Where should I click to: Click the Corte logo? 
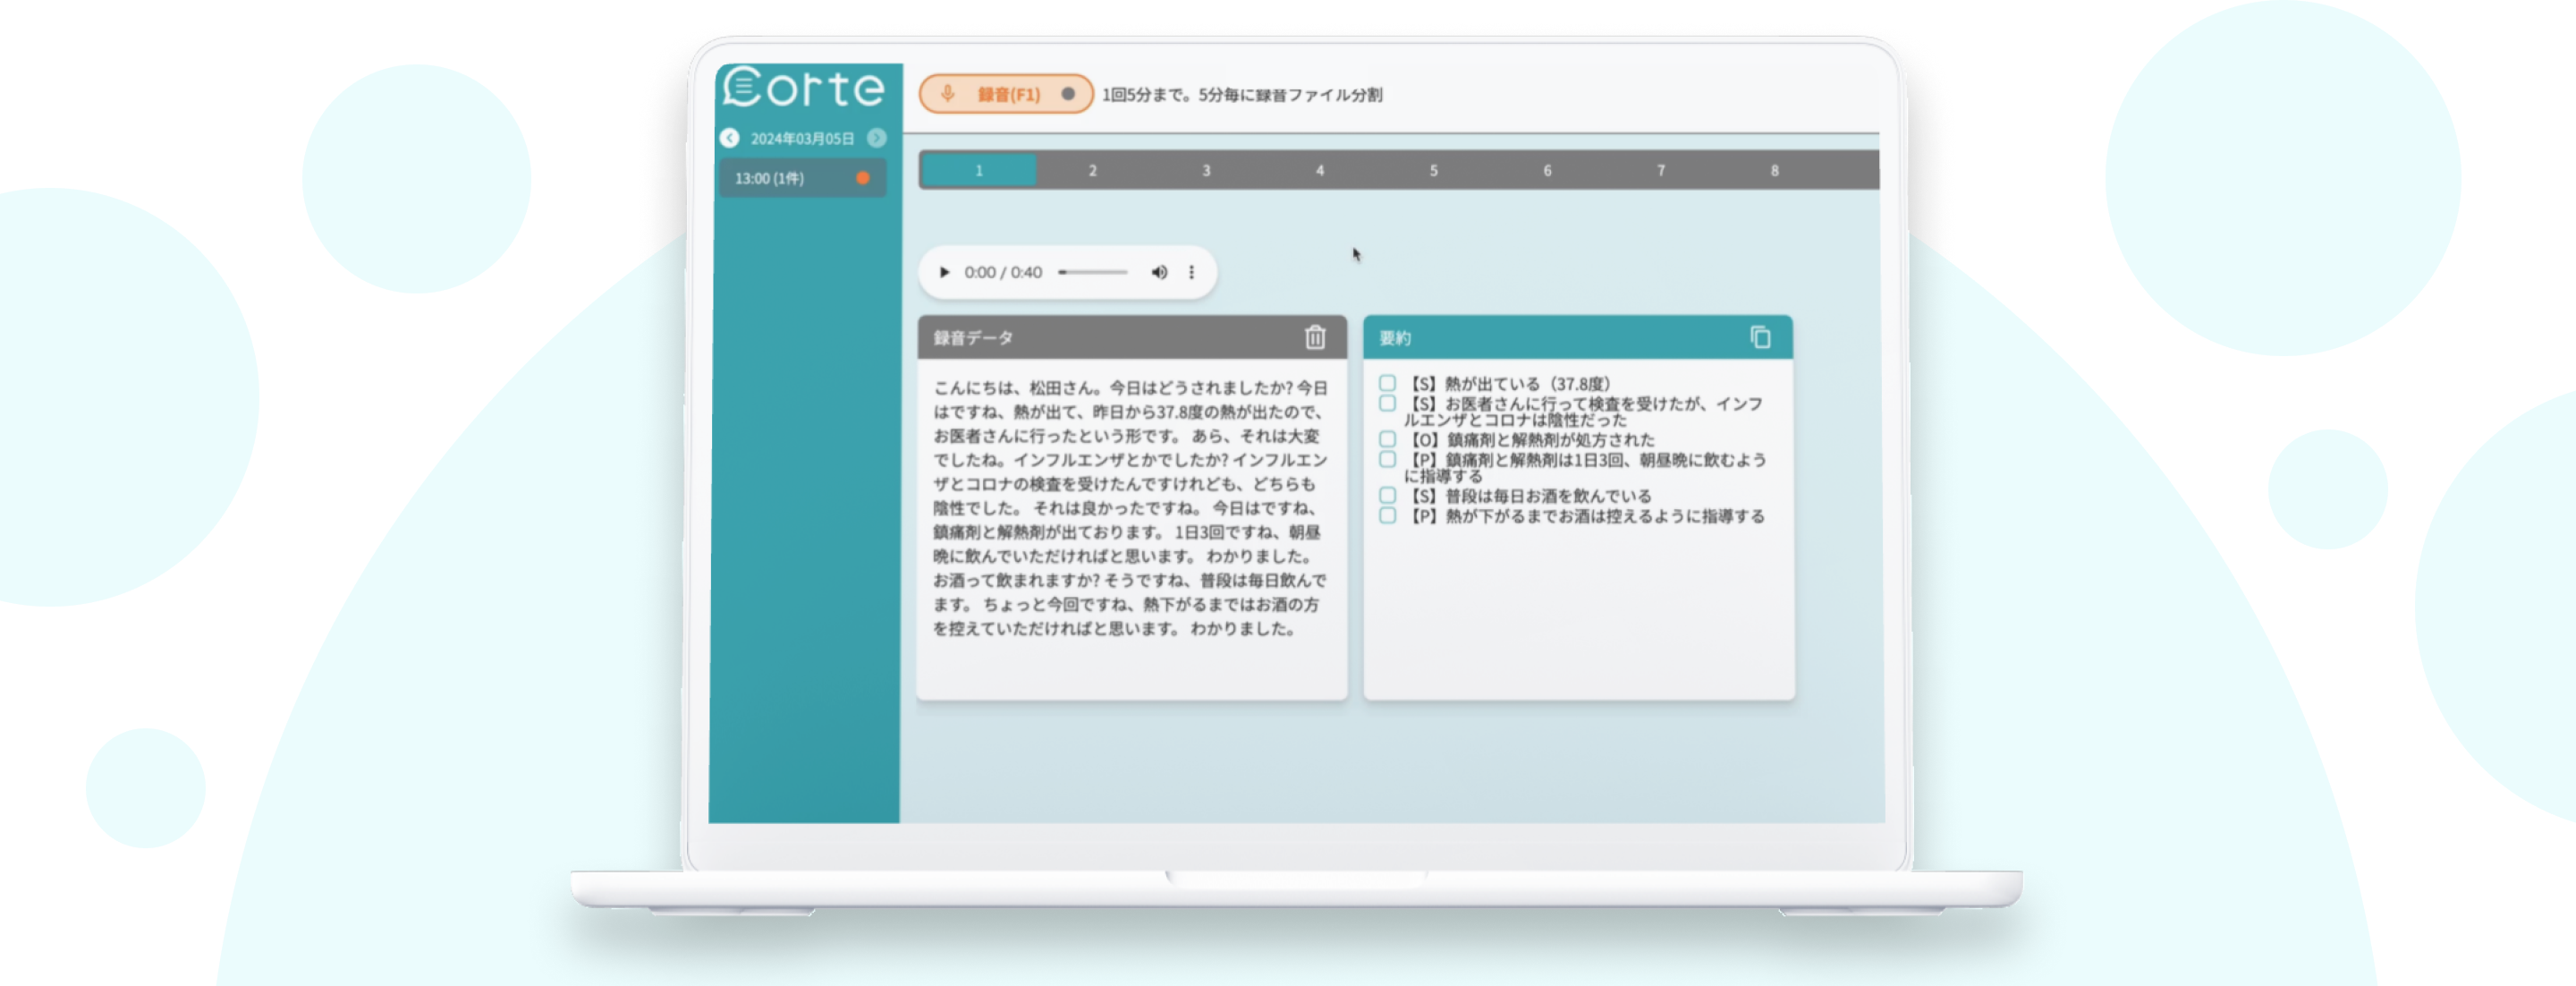804,88
